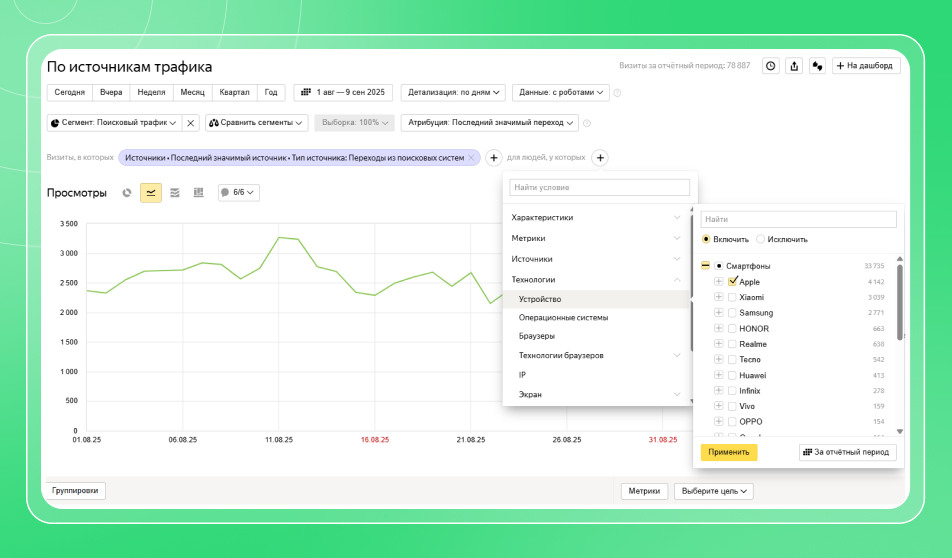Switch to column chart view
Screen dimensions: 952x558
tap(199, 192)
